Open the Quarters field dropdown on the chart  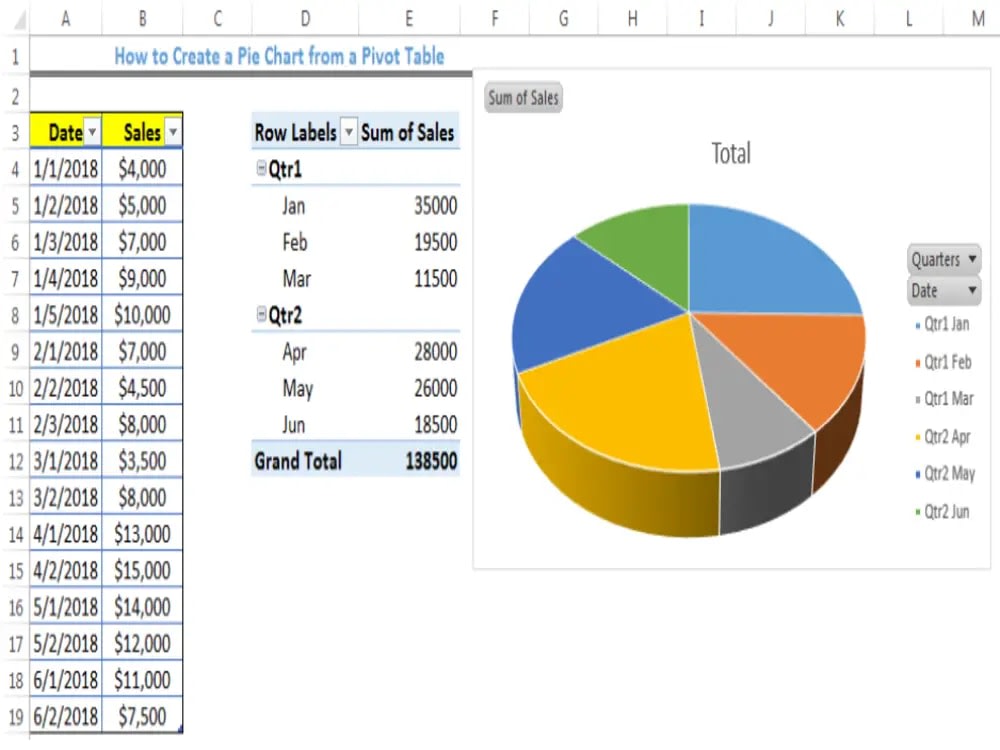coord(973,259)
